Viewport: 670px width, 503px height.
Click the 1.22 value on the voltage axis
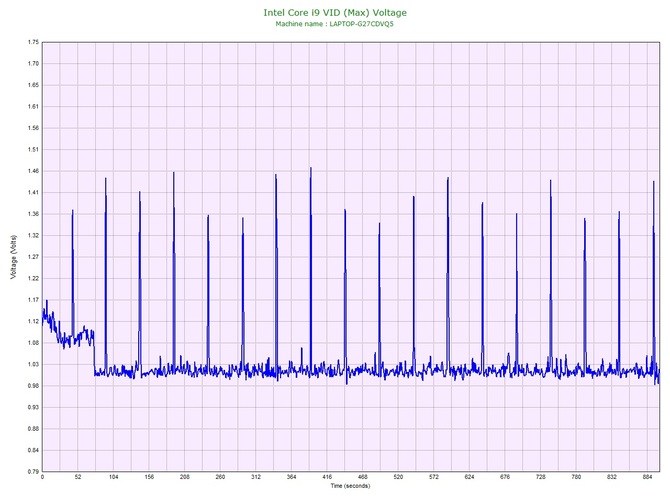click(33, 279)
